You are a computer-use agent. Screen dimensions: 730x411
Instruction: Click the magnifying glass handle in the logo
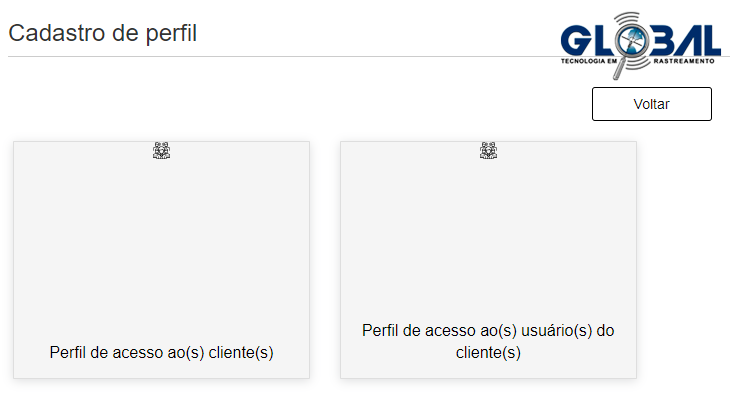coord(619,69)
